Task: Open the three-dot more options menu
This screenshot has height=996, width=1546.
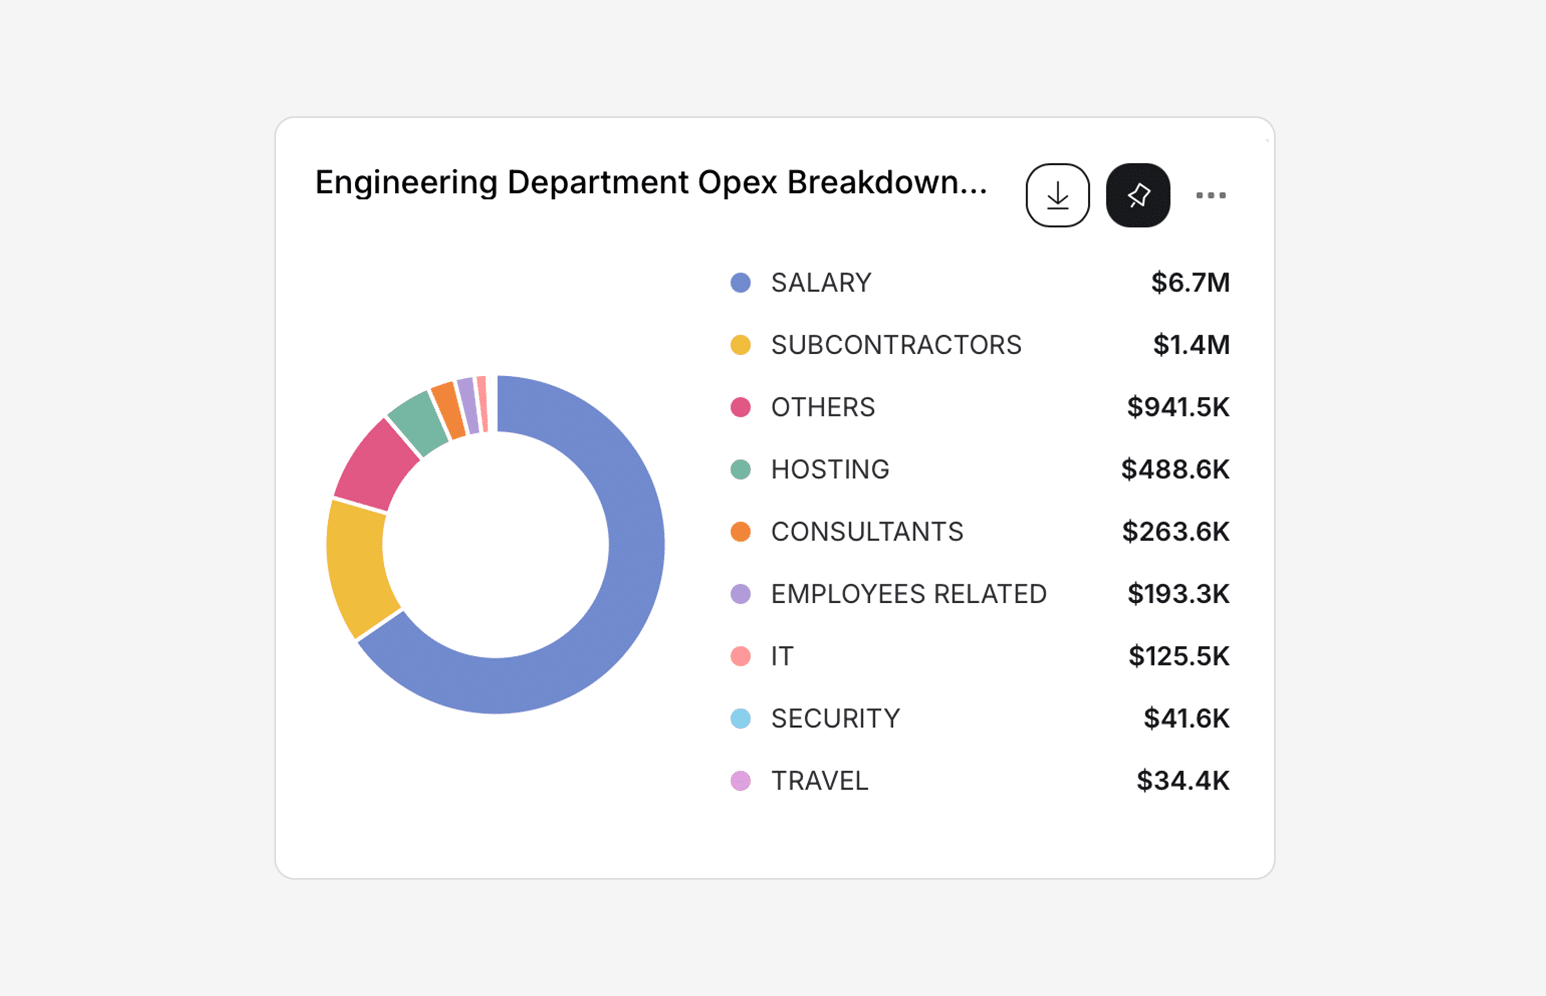Action: pos(1211,195)
